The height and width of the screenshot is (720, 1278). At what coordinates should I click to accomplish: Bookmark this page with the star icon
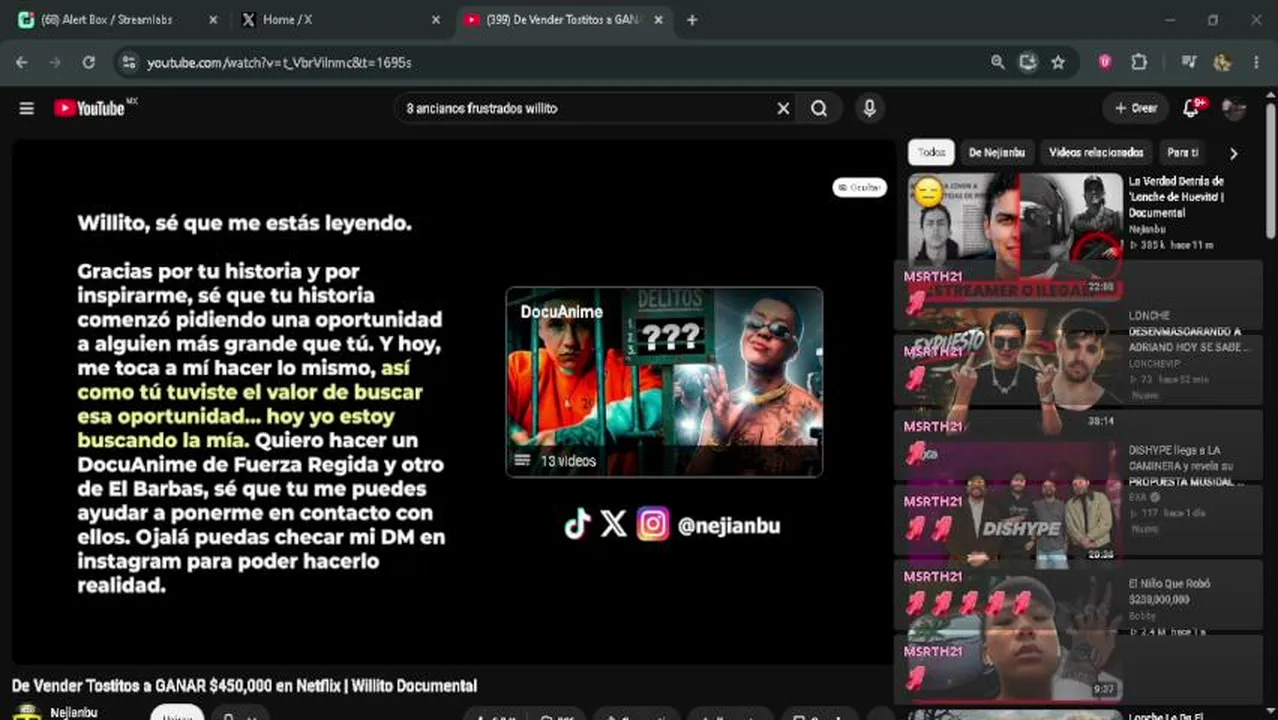click(1058, 62)
